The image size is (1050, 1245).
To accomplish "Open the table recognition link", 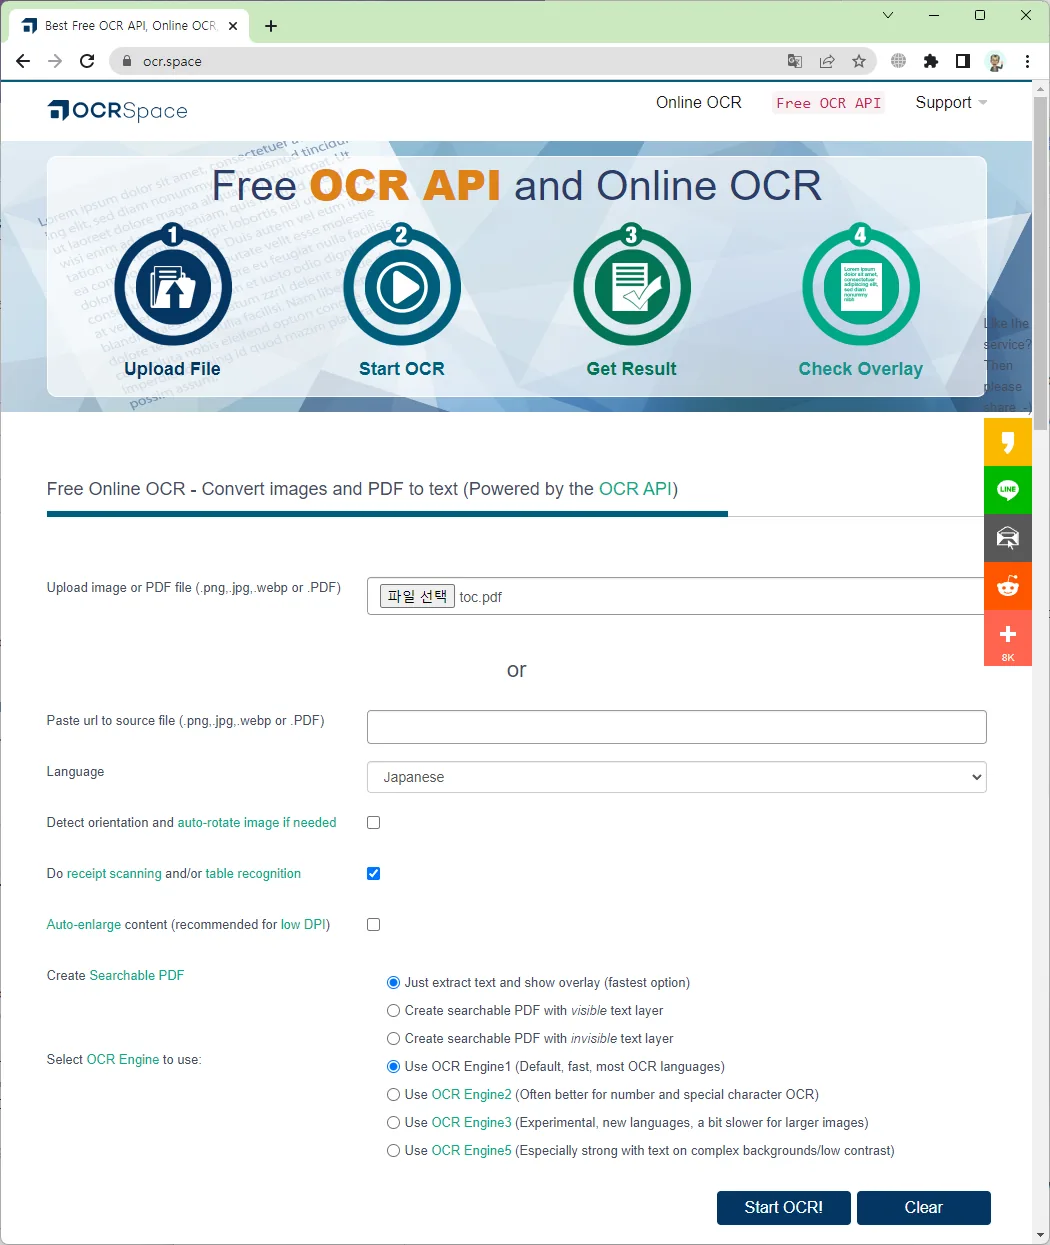I will [253, 874].
